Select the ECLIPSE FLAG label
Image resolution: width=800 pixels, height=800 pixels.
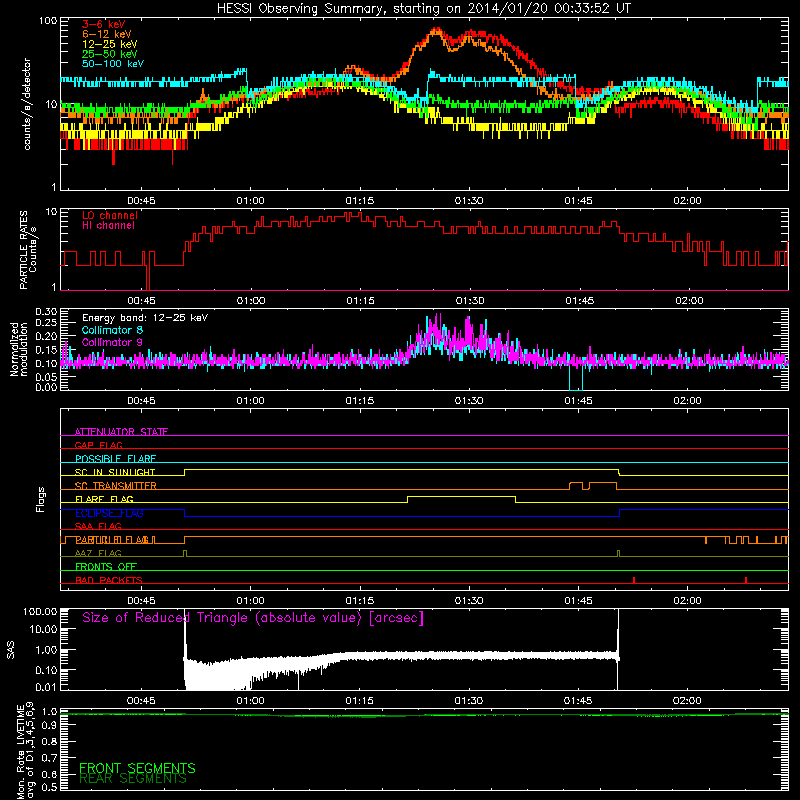[x=109, y=513]
